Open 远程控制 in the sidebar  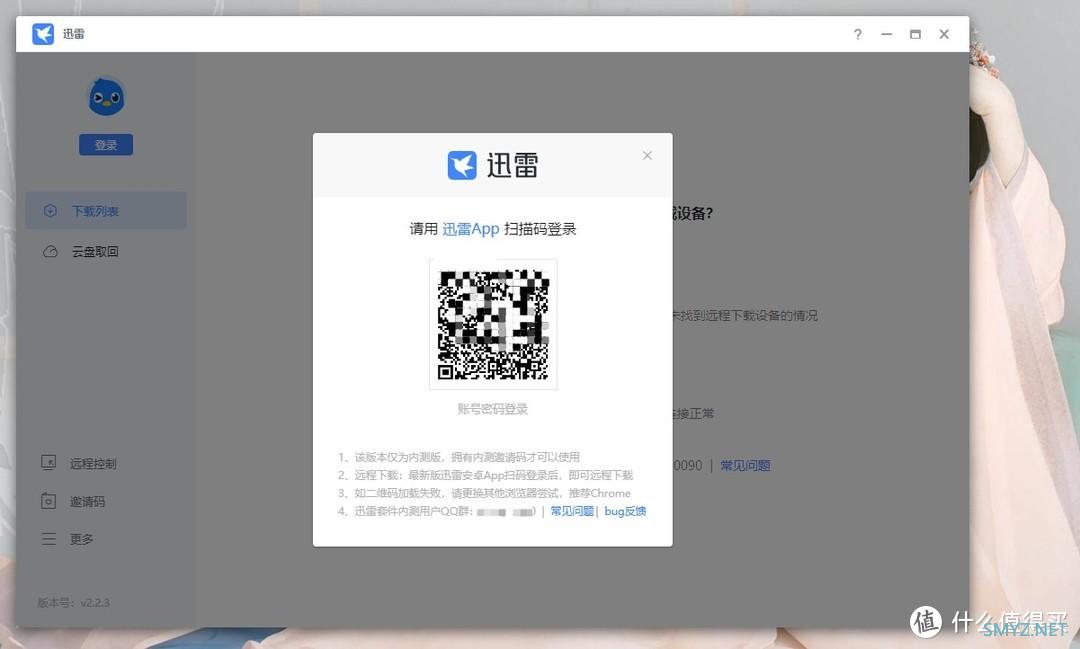93,464
